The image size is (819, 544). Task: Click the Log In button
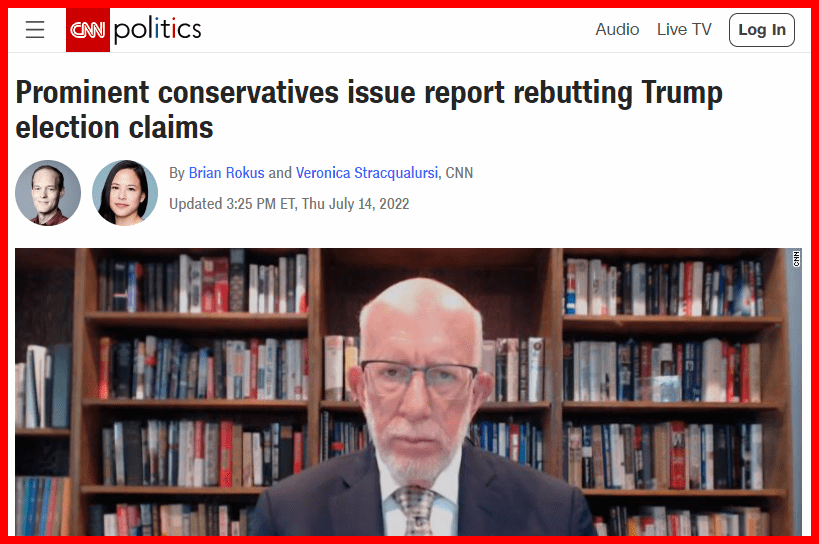coord(762,30)
